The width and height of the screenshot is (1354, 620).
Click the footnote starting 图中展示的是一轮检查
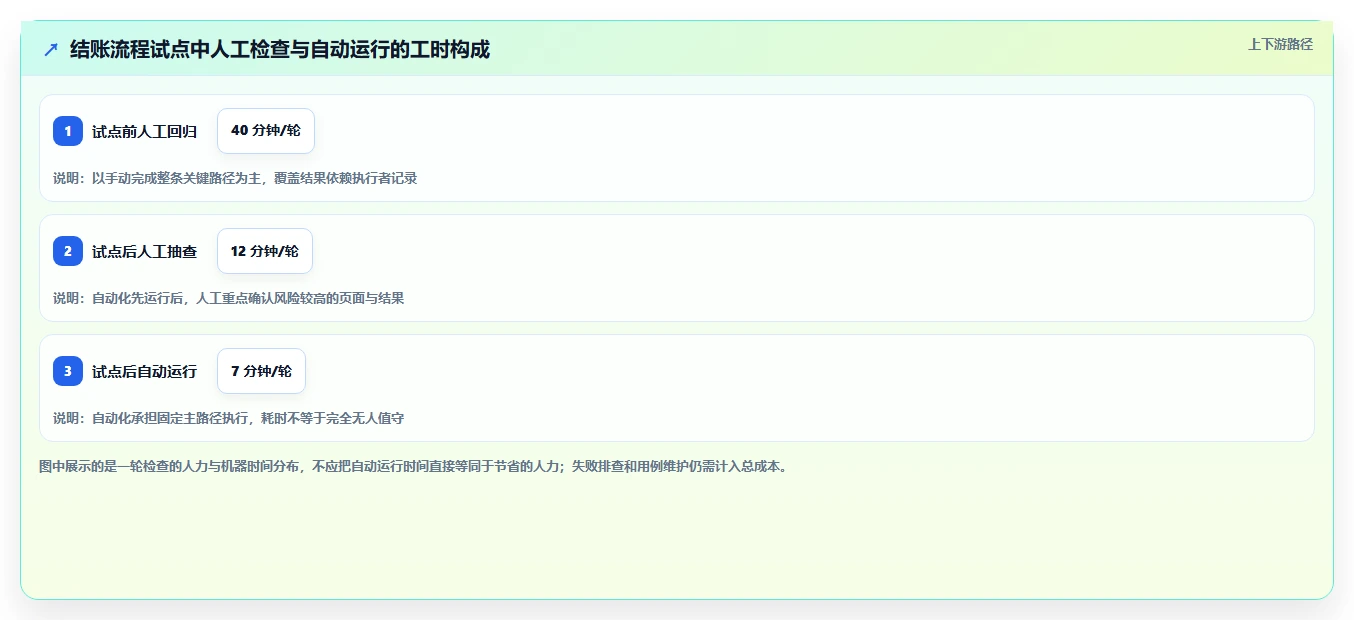pyautogui.click(x=413, y=466)
